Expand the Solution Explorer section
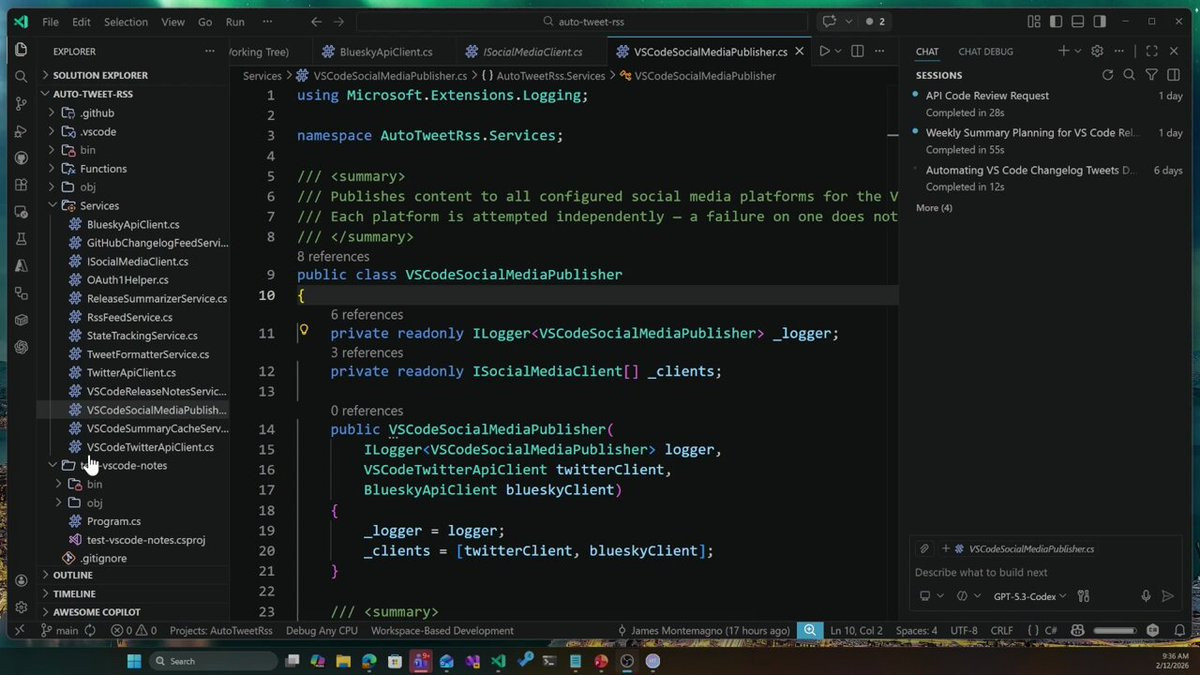Screen dimensions: 1200x675 coord(134,75)
